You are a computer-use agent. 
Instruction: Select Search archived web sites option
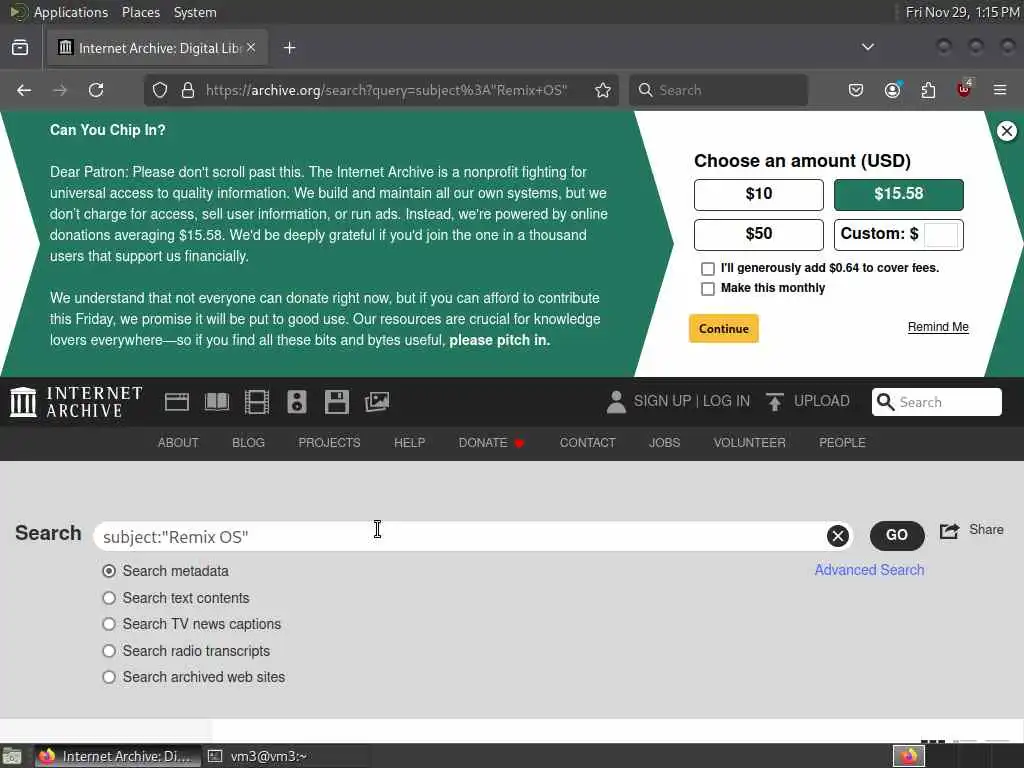coord(109,677)
